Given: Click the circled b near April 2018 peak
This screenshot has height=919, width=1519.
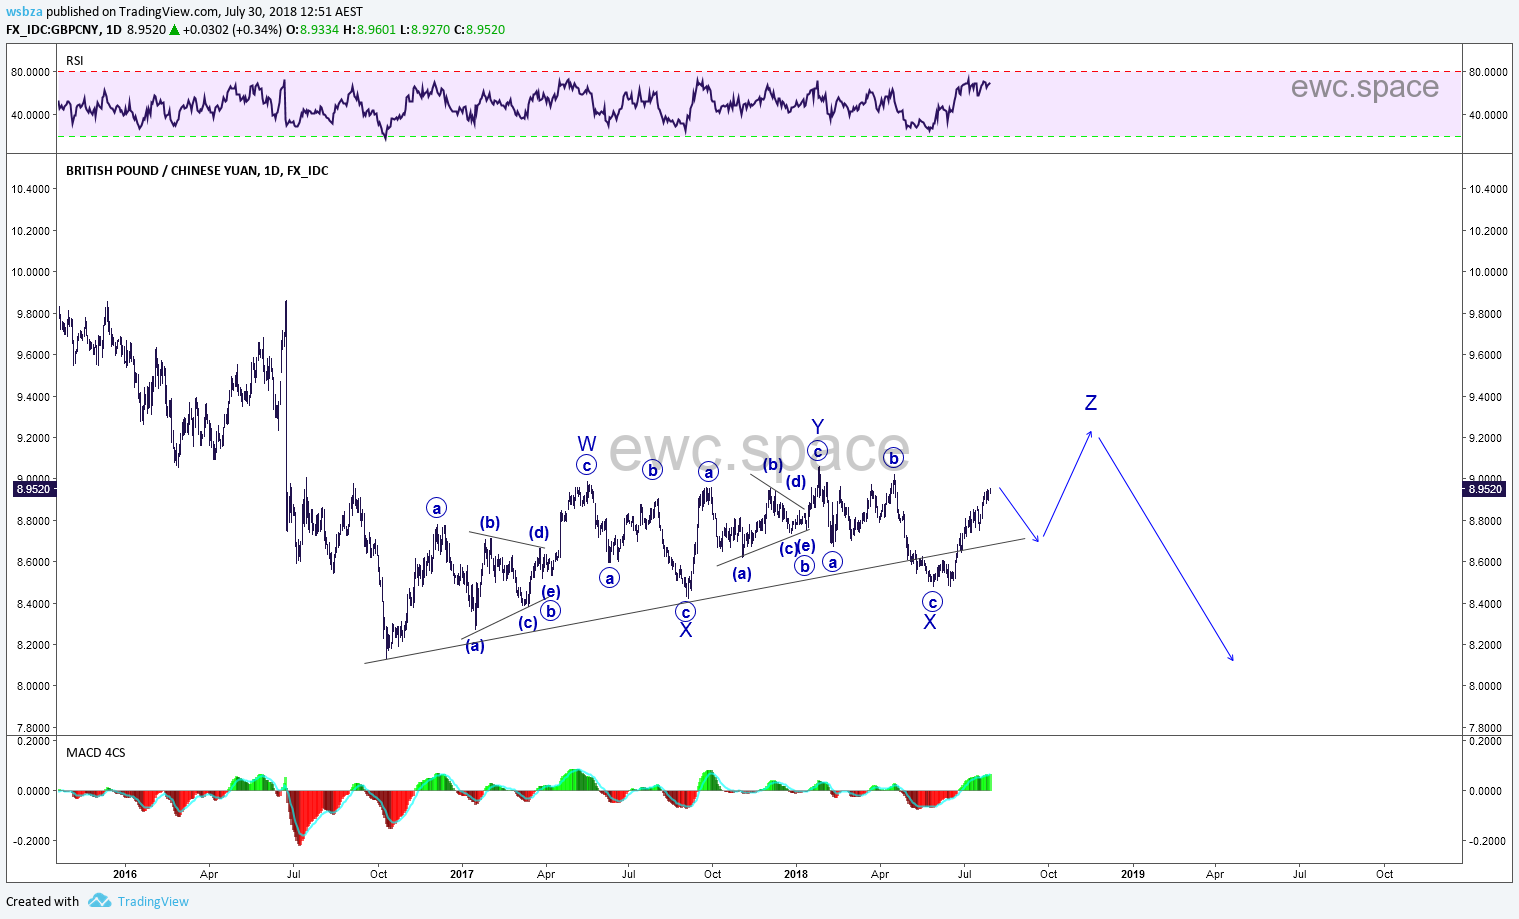Looking at the screenshot, I should click(894, 458).
